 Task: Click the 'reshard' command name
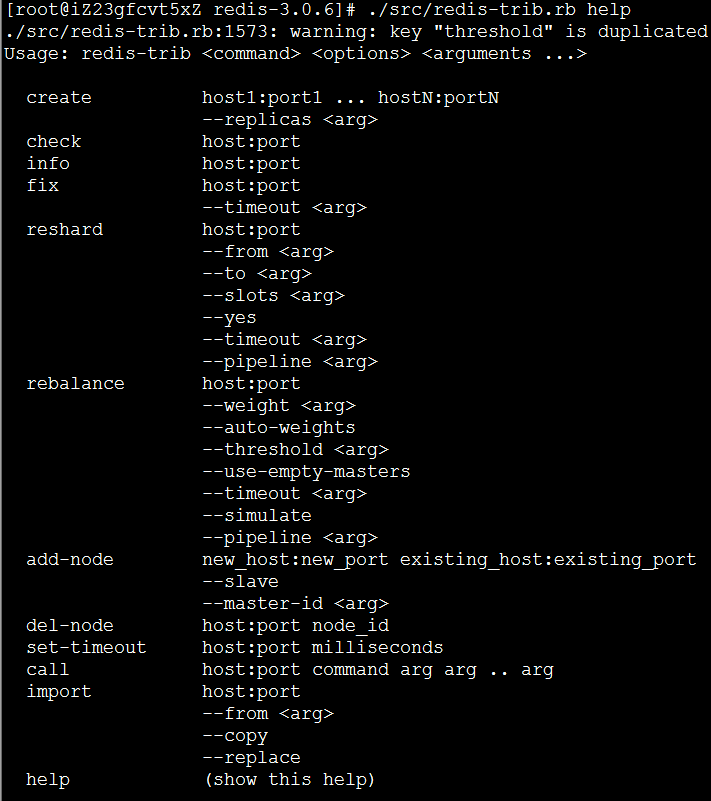click(x=64, y=230)
